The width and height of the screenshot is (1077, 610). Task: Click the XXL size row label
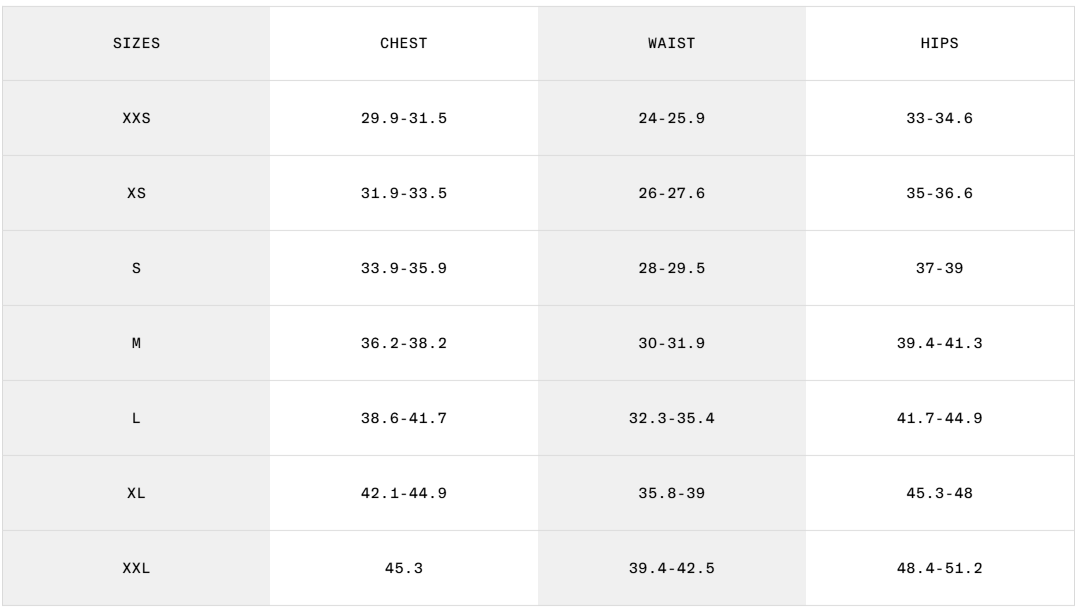[x=136, y=569]
